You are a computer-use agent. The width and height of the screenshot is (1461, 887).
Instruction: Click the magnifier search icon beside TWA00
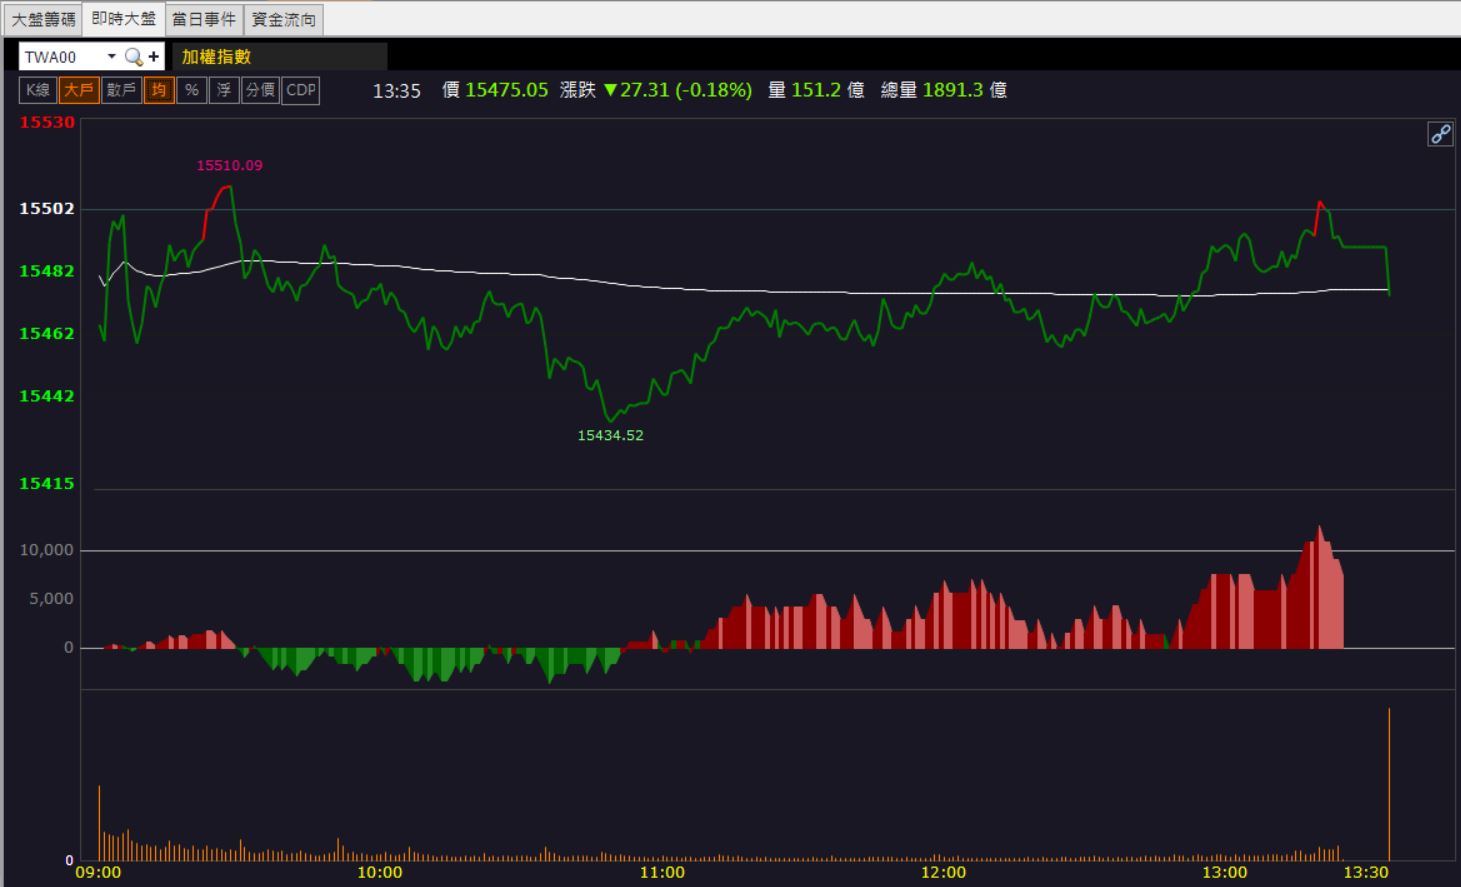(133, 57)
